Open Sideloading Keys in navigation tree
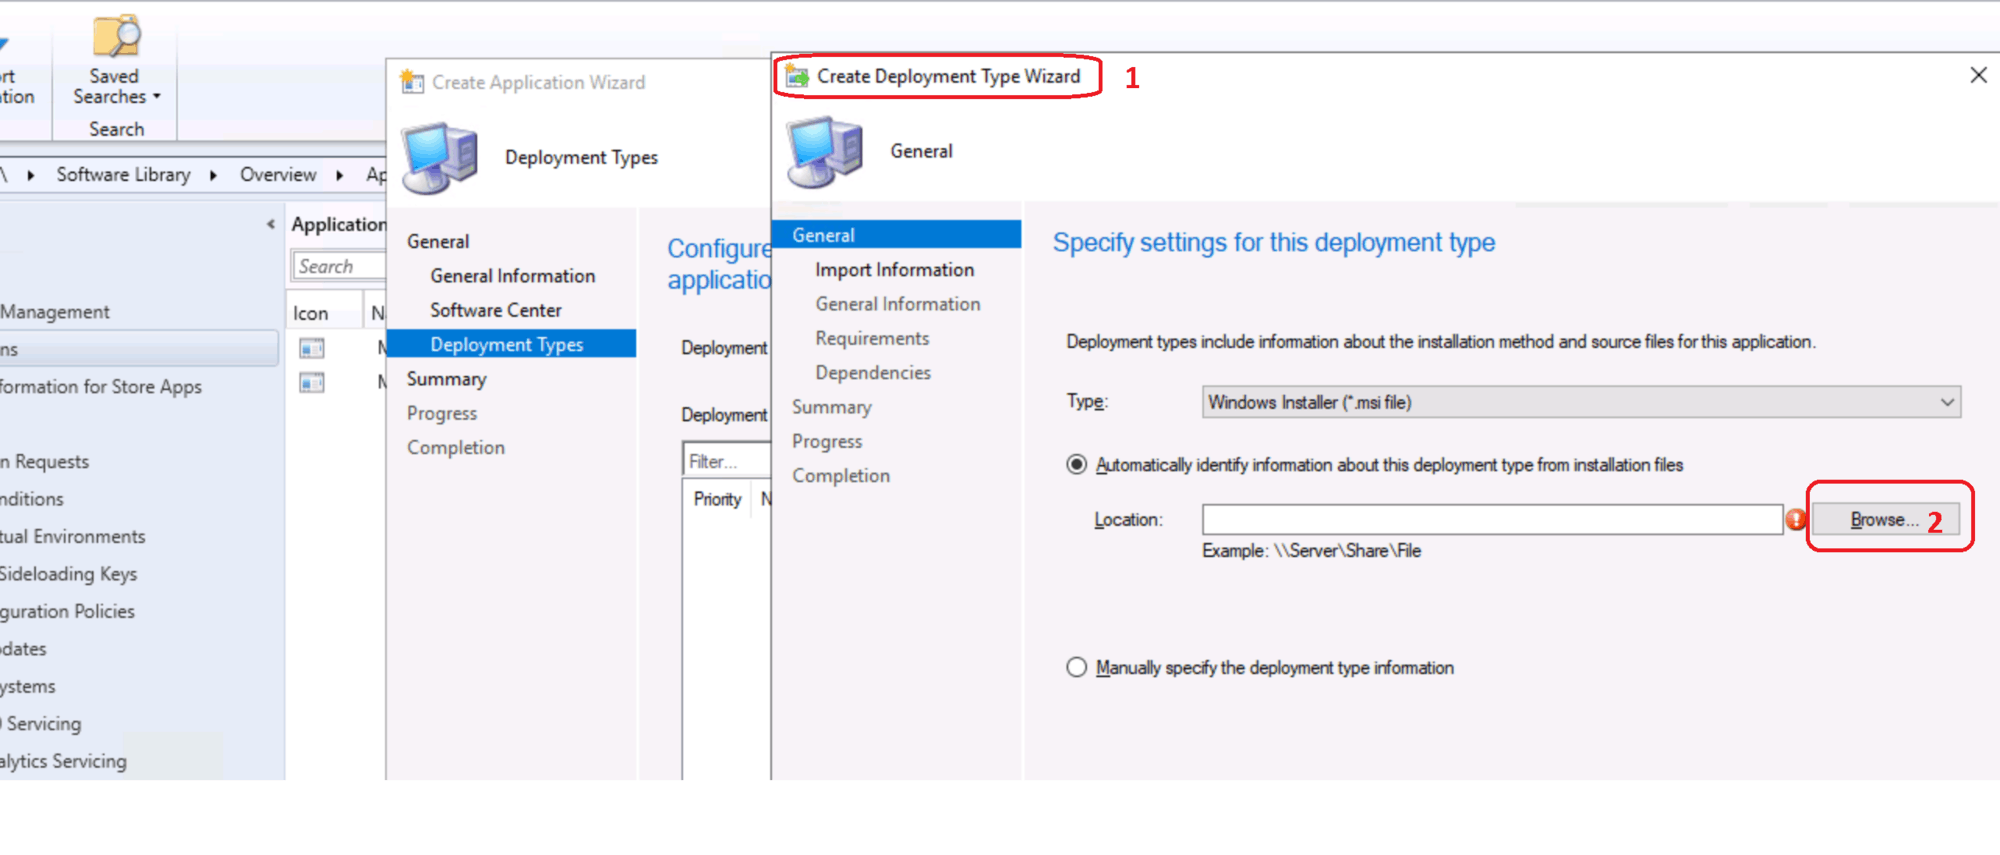Screen dimensions: 2000x855 point(68,574)
